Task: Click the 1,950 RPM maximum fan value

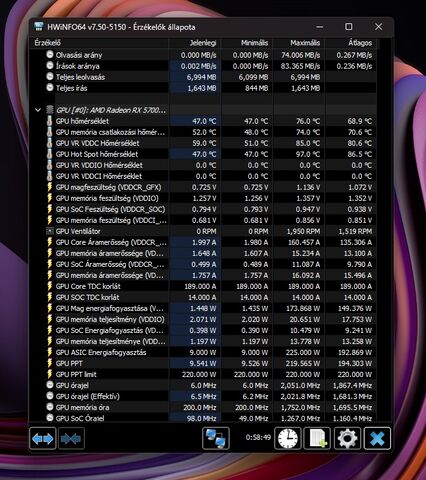Action: click(303, 231)
